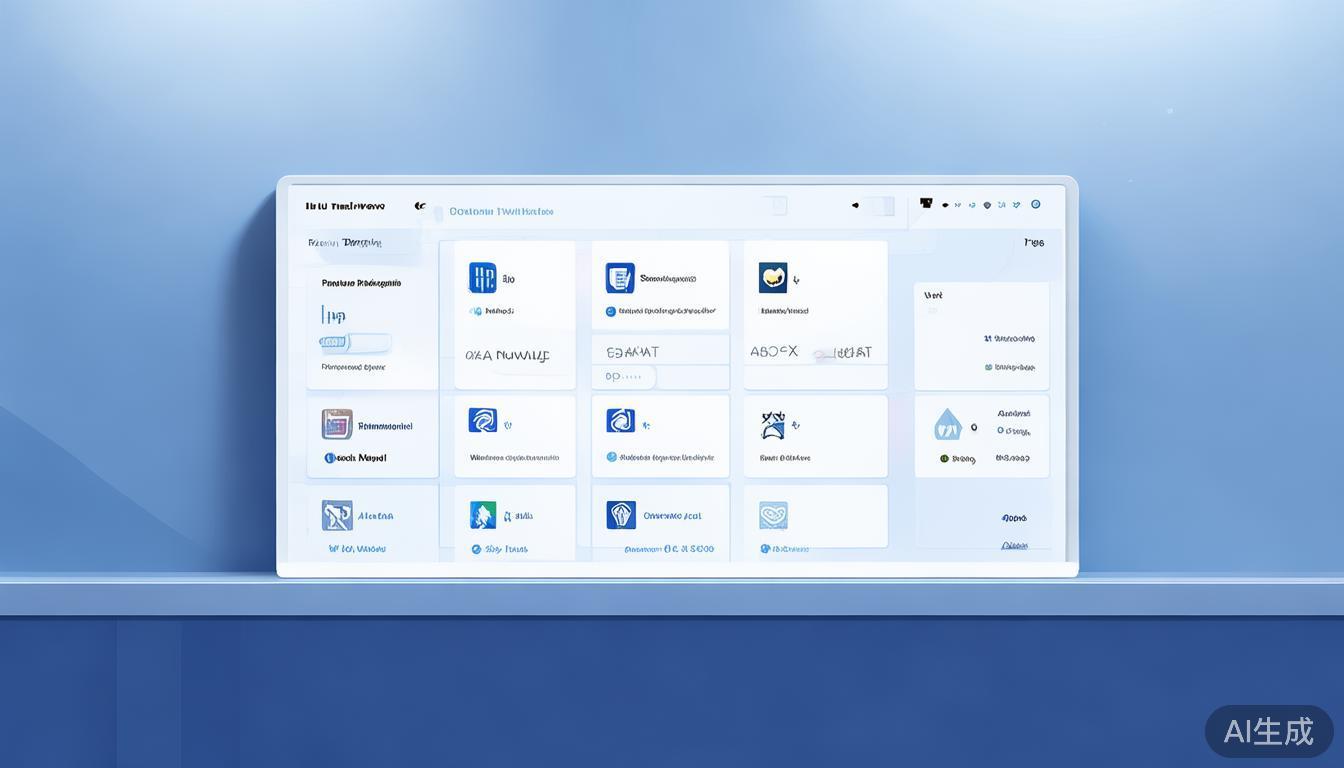Click the ABOCX label in the third tile
The image size is (1344, 768).
tap(774, 352)
